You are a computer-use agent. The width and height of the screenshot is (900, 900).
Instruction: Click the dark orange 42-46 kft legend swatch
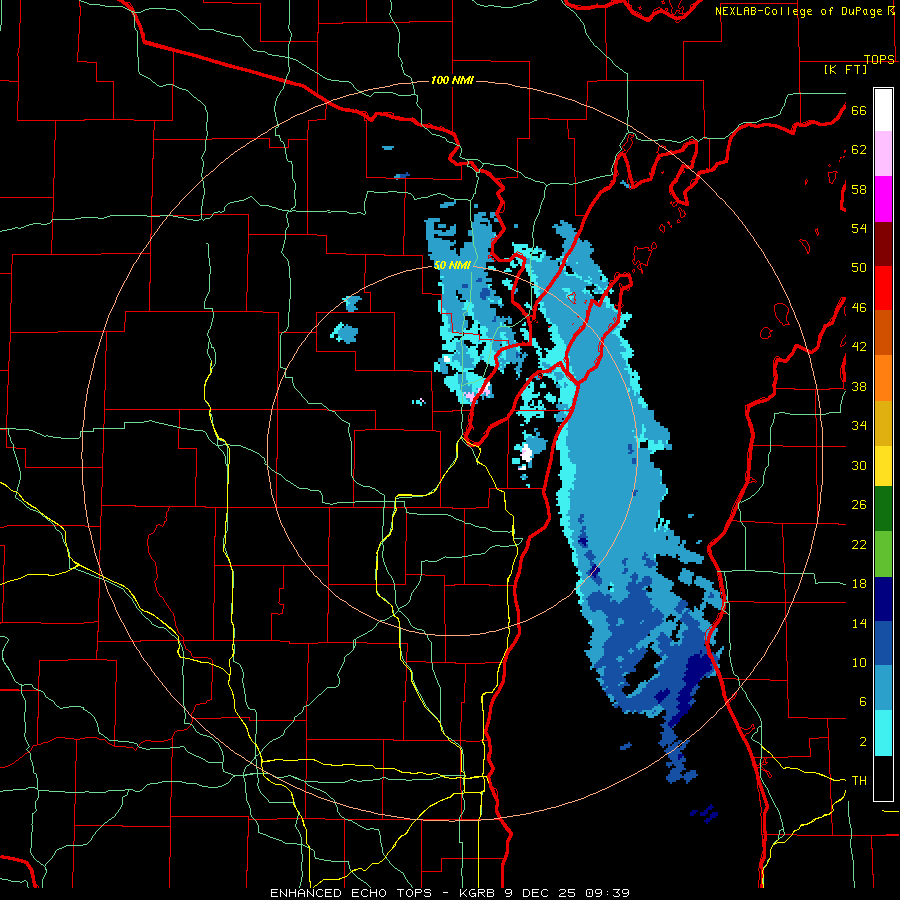pos(883,333)
